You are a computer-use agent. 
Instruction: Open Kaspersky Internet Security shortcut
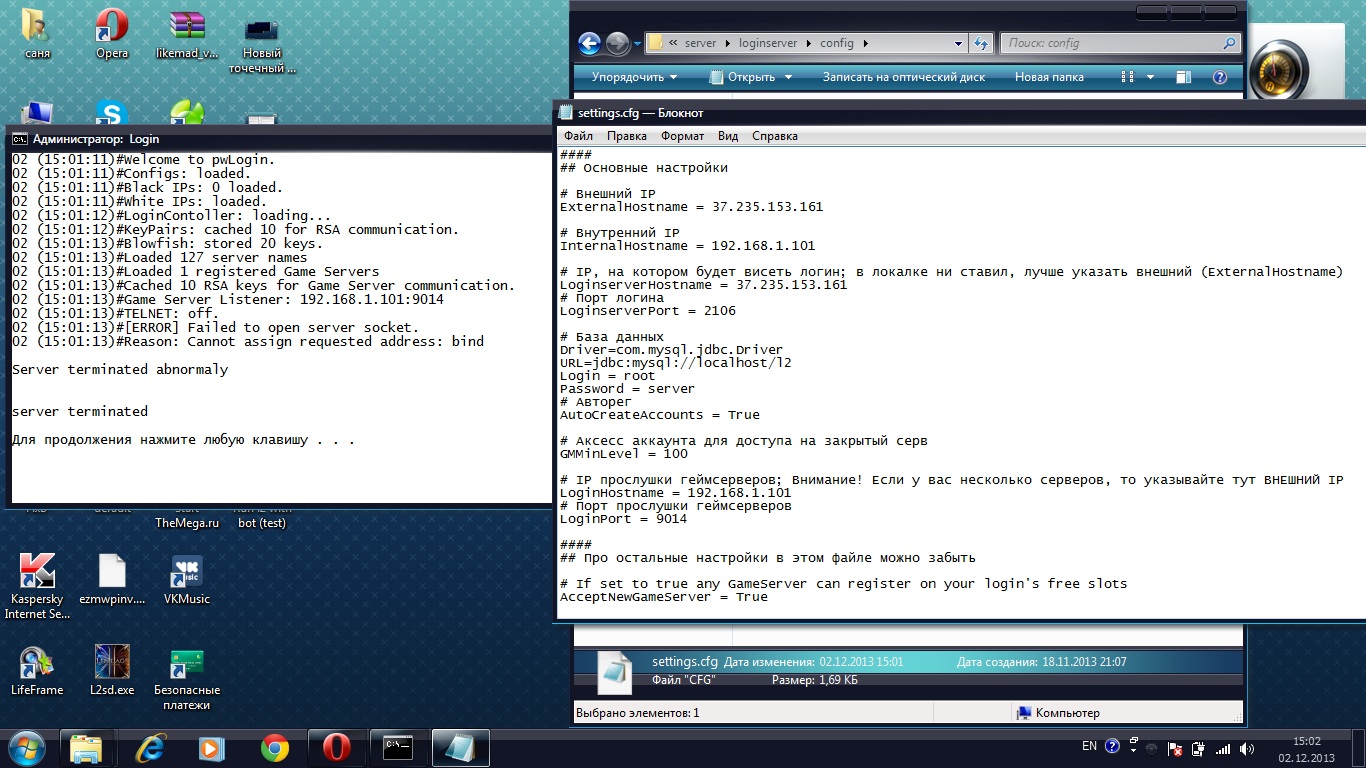click(x=37, y=588)
